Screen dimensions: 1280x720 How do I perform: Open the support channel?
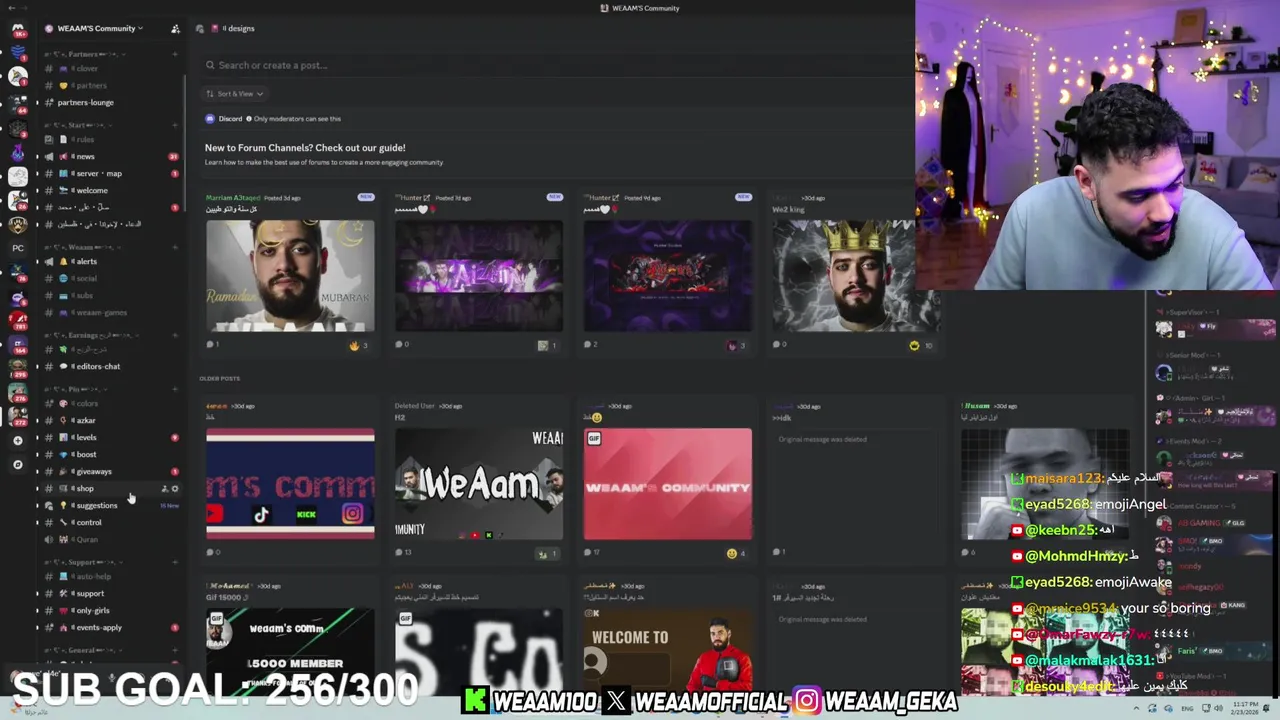110,593
